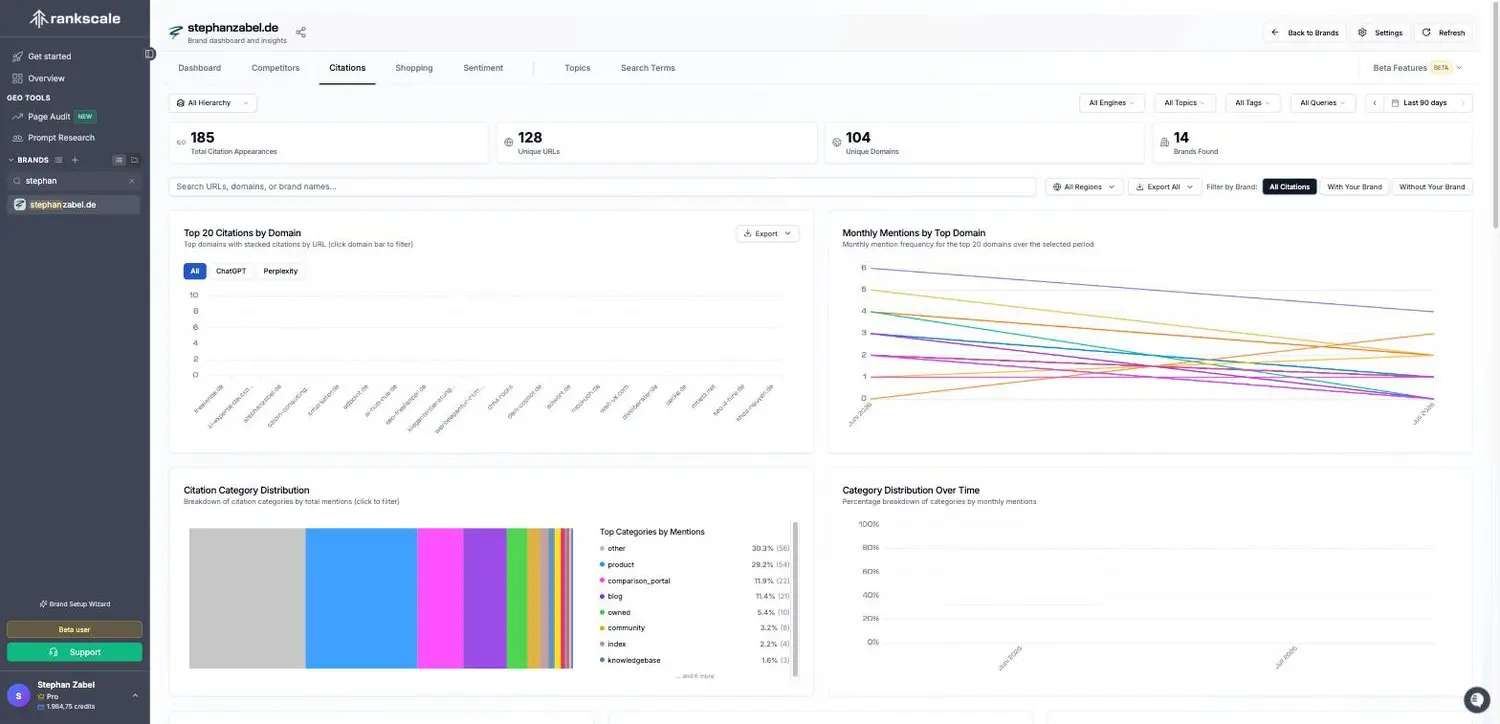Select the All engine filter on chart
1500x724 pixels.
tap(195, 271)
